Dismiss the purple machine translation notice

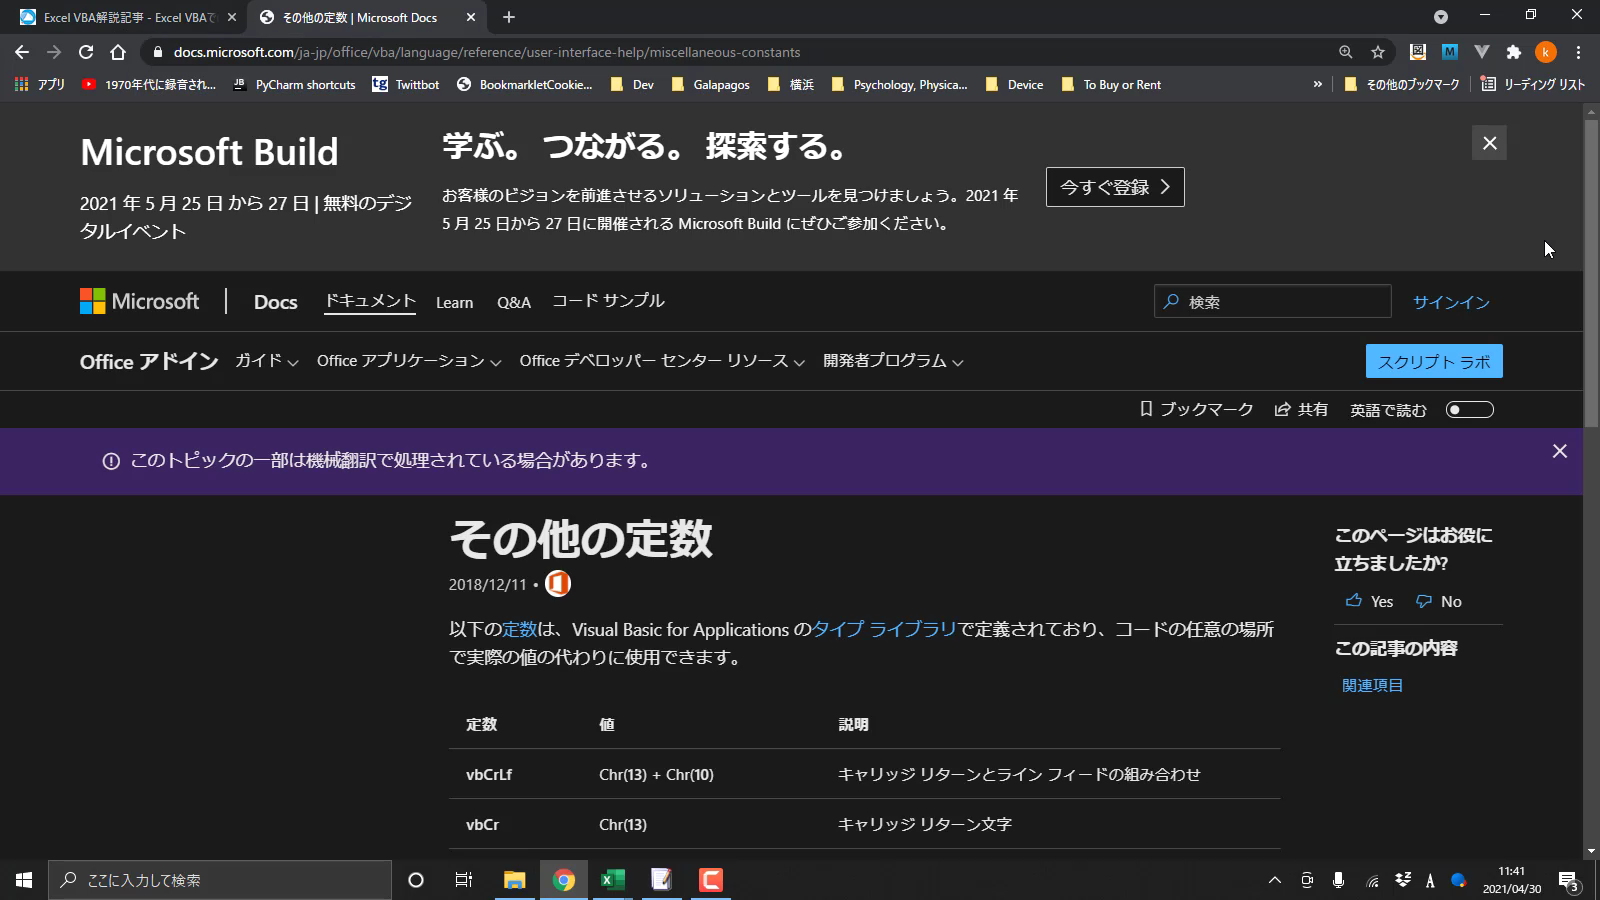click(1559, 451)
